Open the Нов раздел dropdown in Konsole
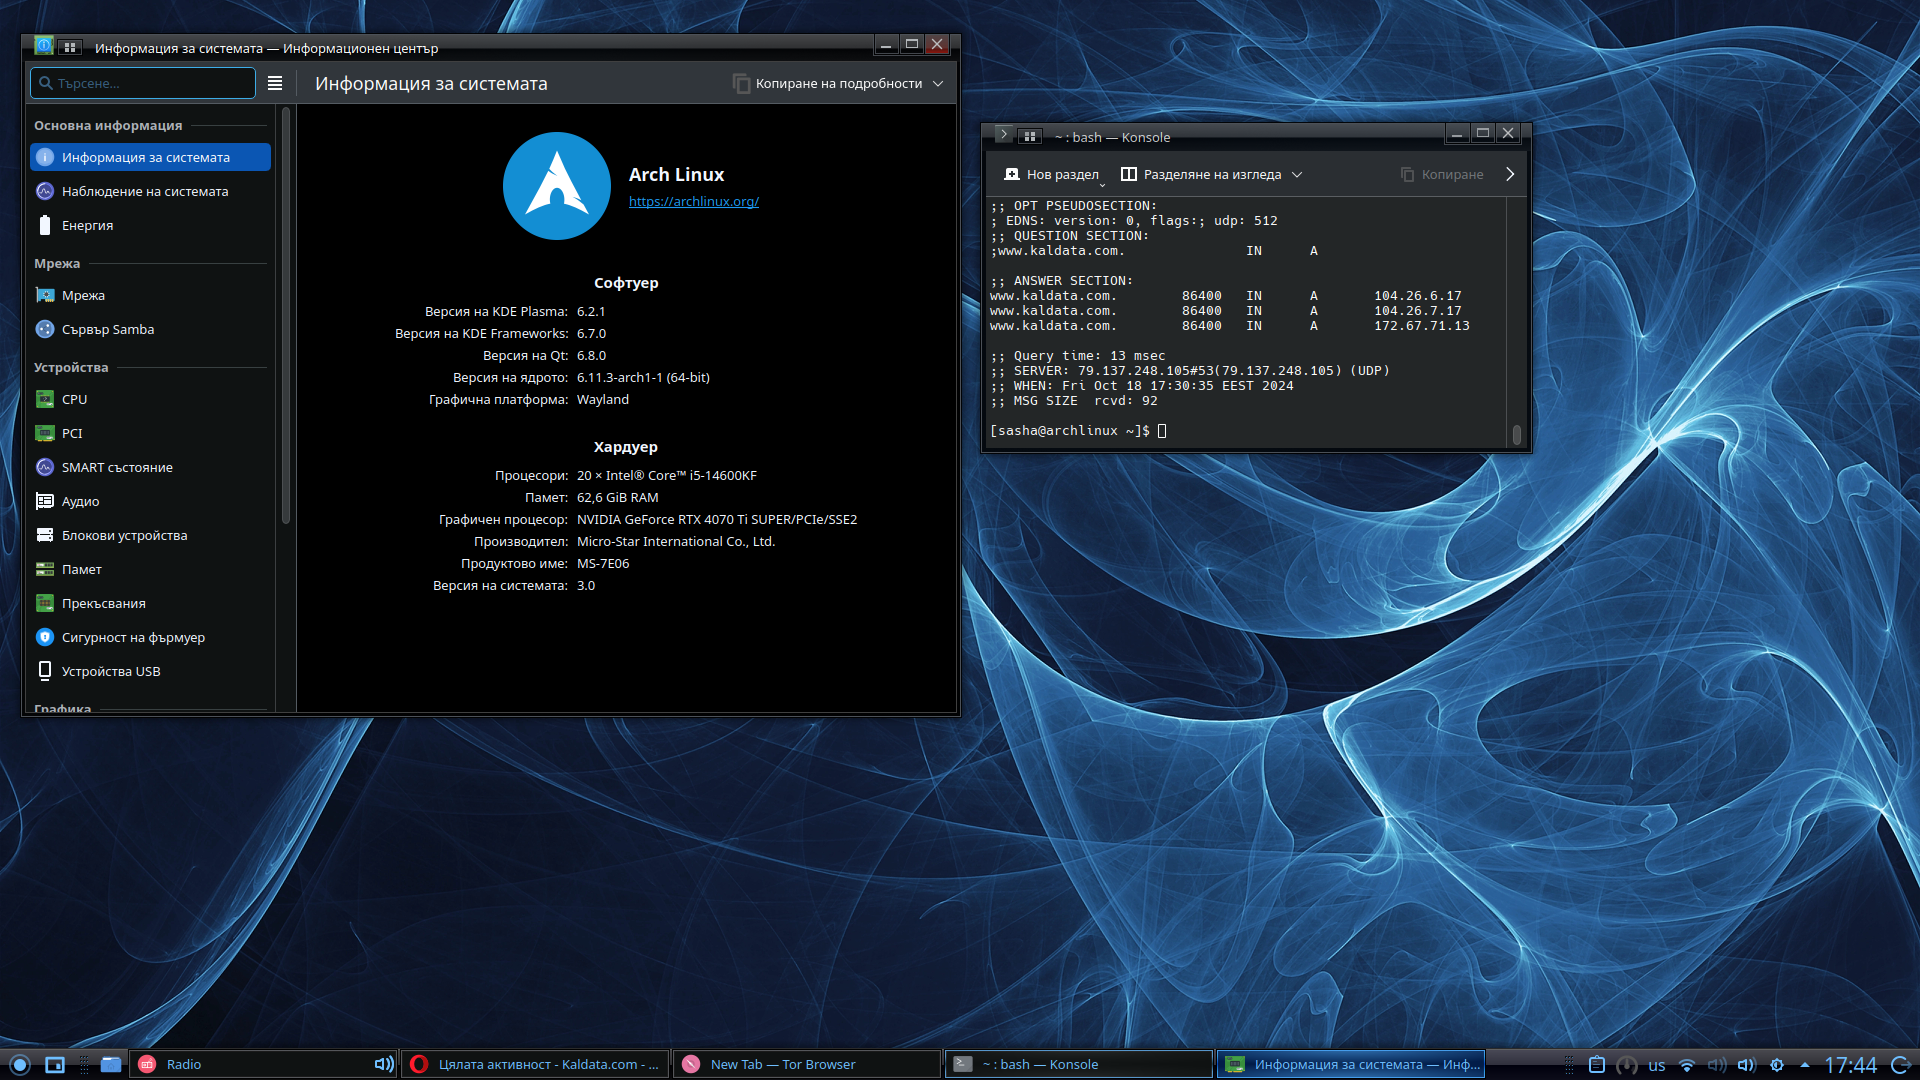 tap(1102, 183)
